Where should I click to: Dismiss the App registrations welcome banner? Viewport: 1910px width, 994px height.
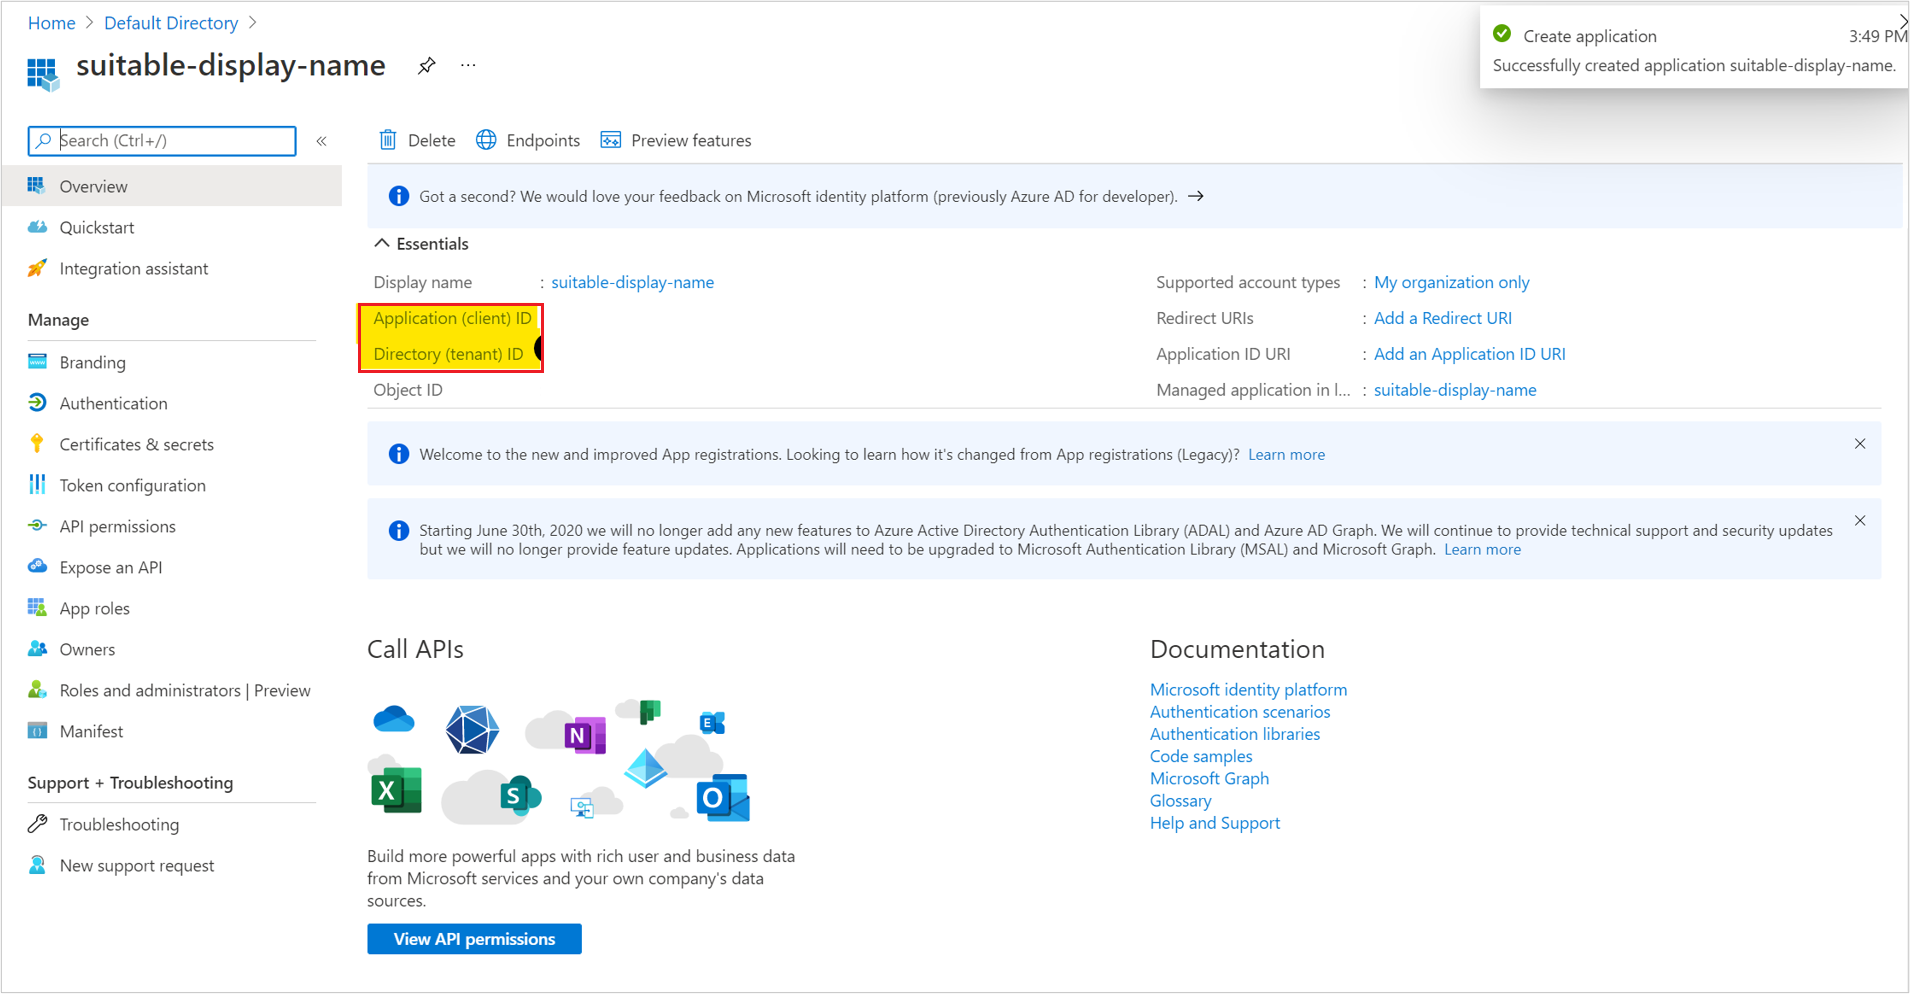point(1860,444)
